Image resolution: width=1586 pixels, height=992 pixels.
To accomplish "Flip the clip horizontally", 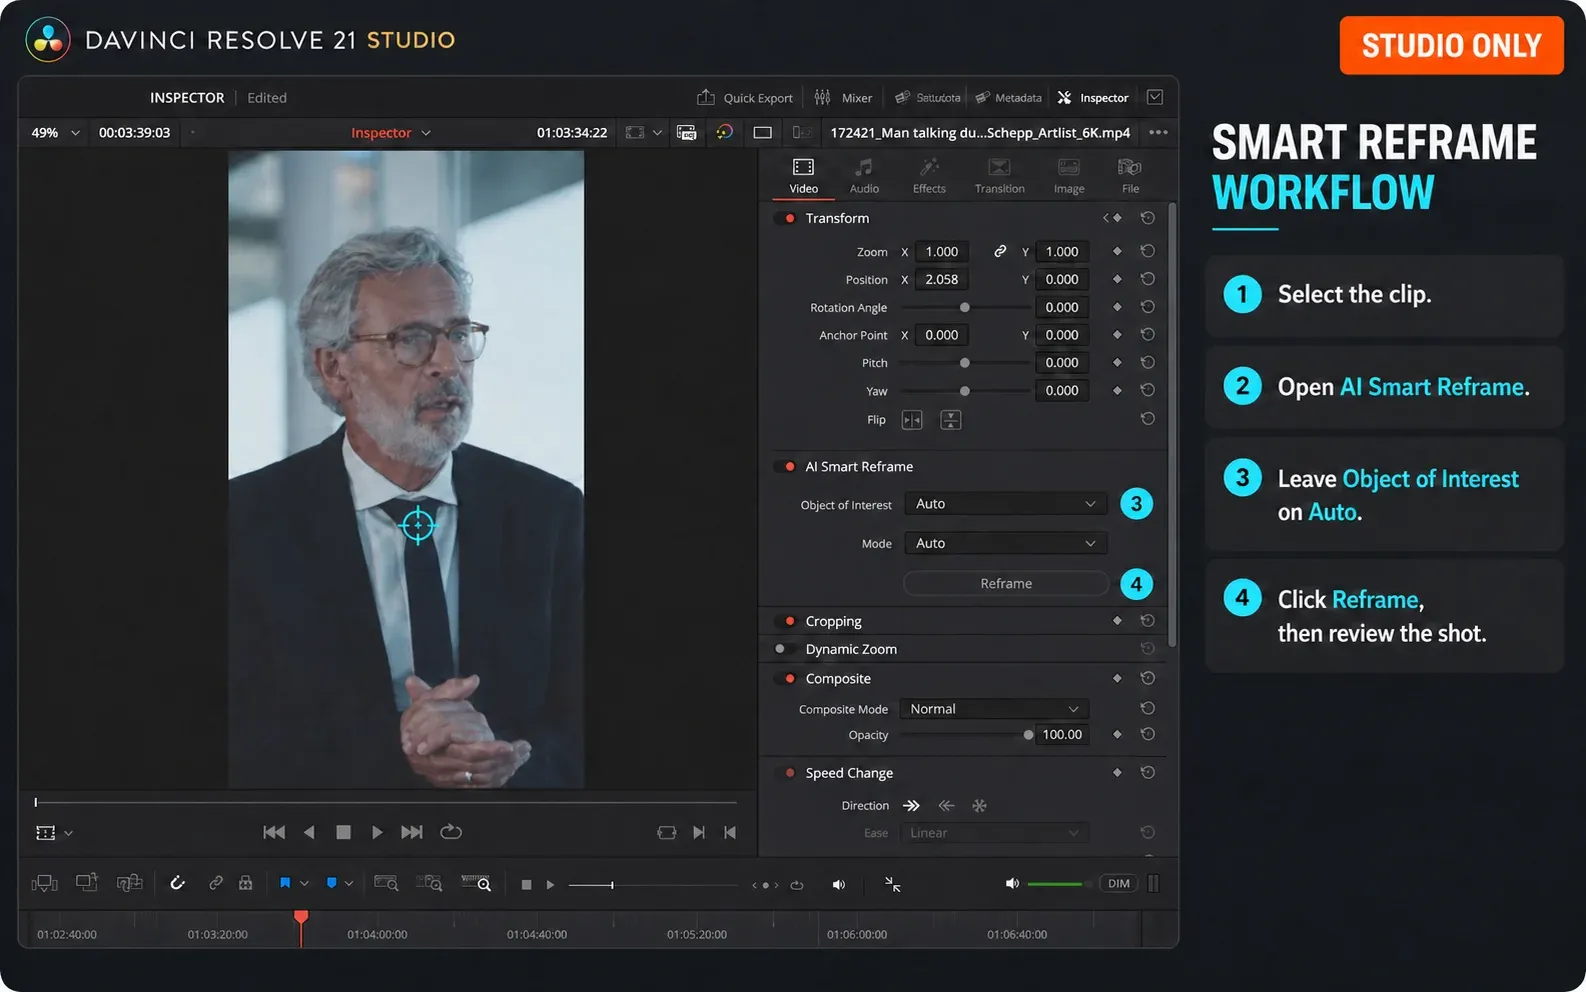I will click(912, 420).
